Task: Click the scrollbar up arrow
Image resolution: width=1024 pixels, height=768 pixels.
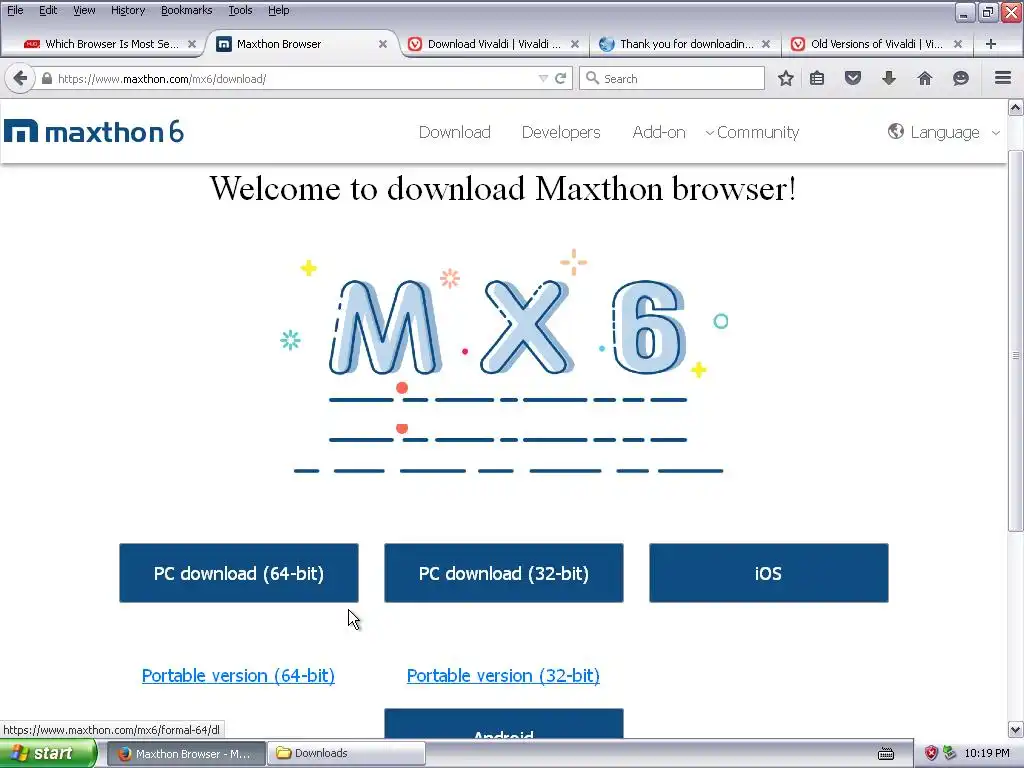Action: tap(1016, 108)
